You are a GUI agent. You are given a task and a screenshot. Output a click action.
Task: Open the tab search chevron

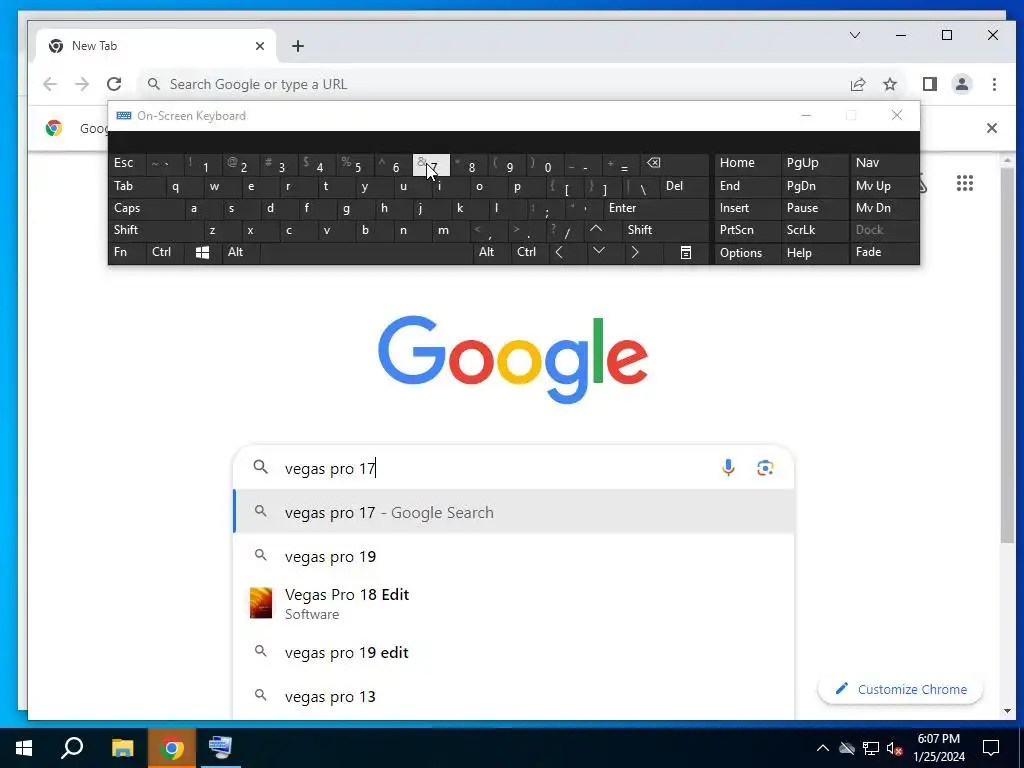854,35
